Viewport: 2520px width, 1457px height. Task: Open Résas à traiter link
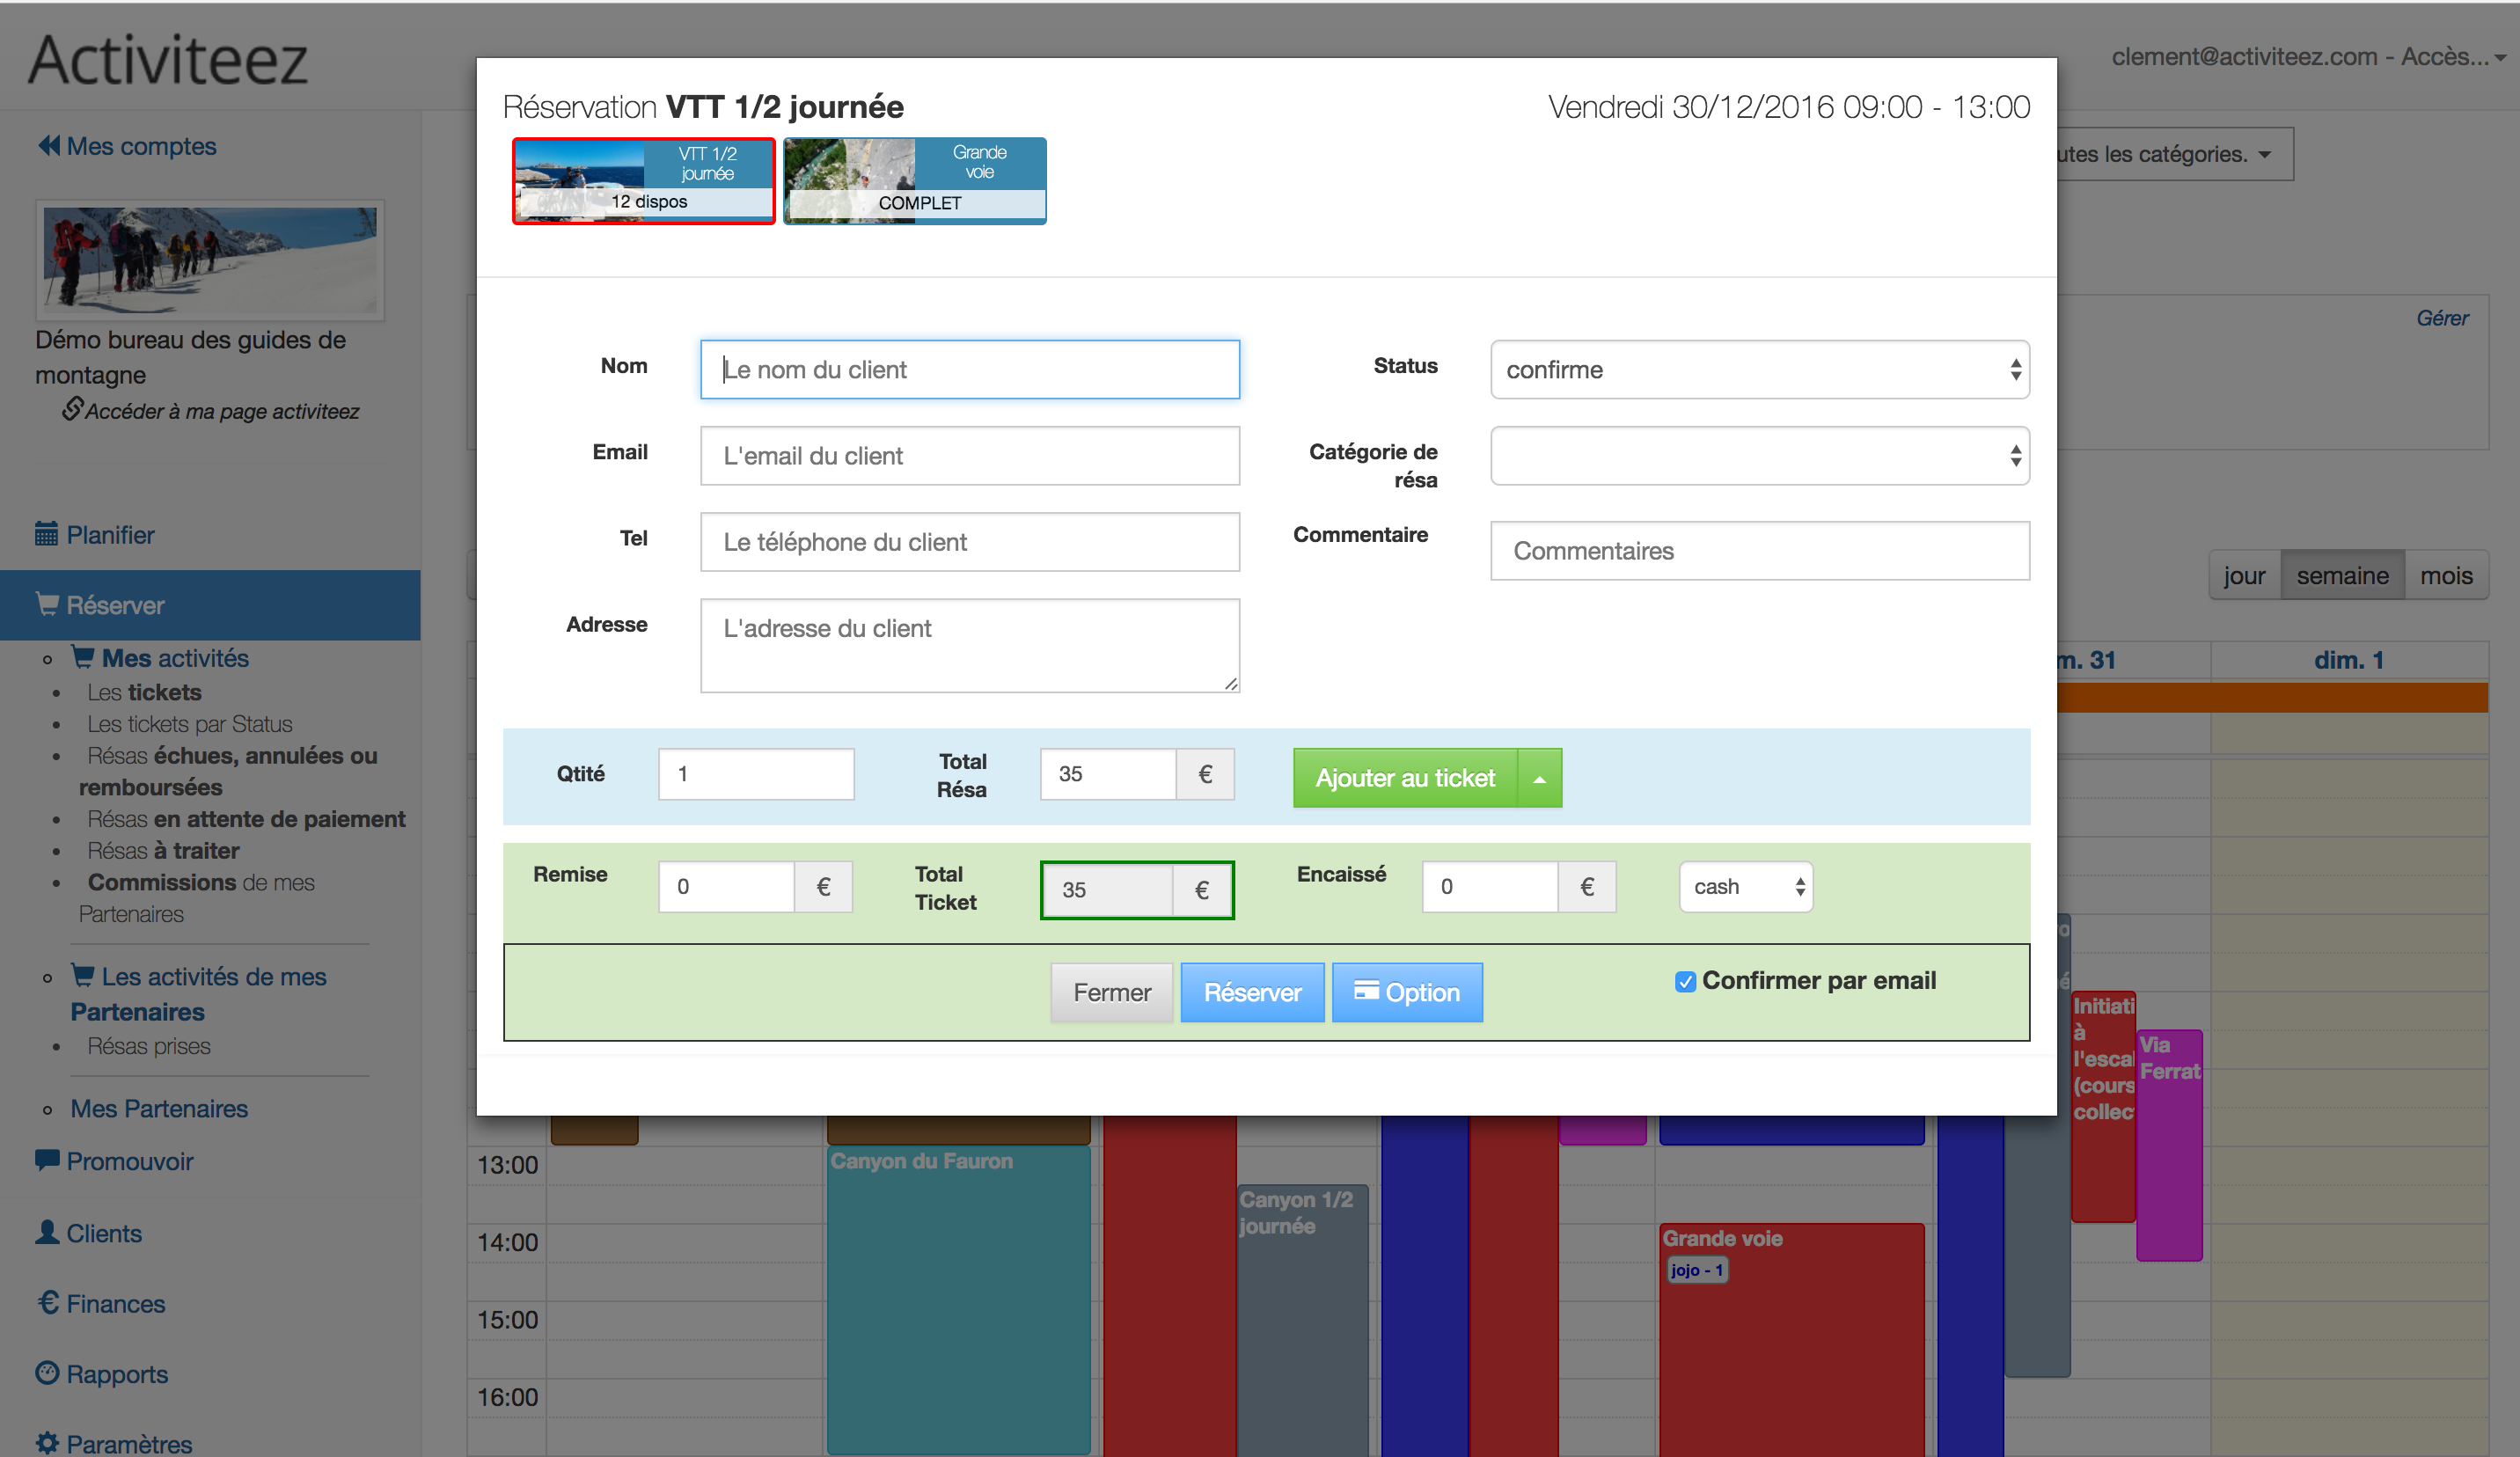(163, 851)
